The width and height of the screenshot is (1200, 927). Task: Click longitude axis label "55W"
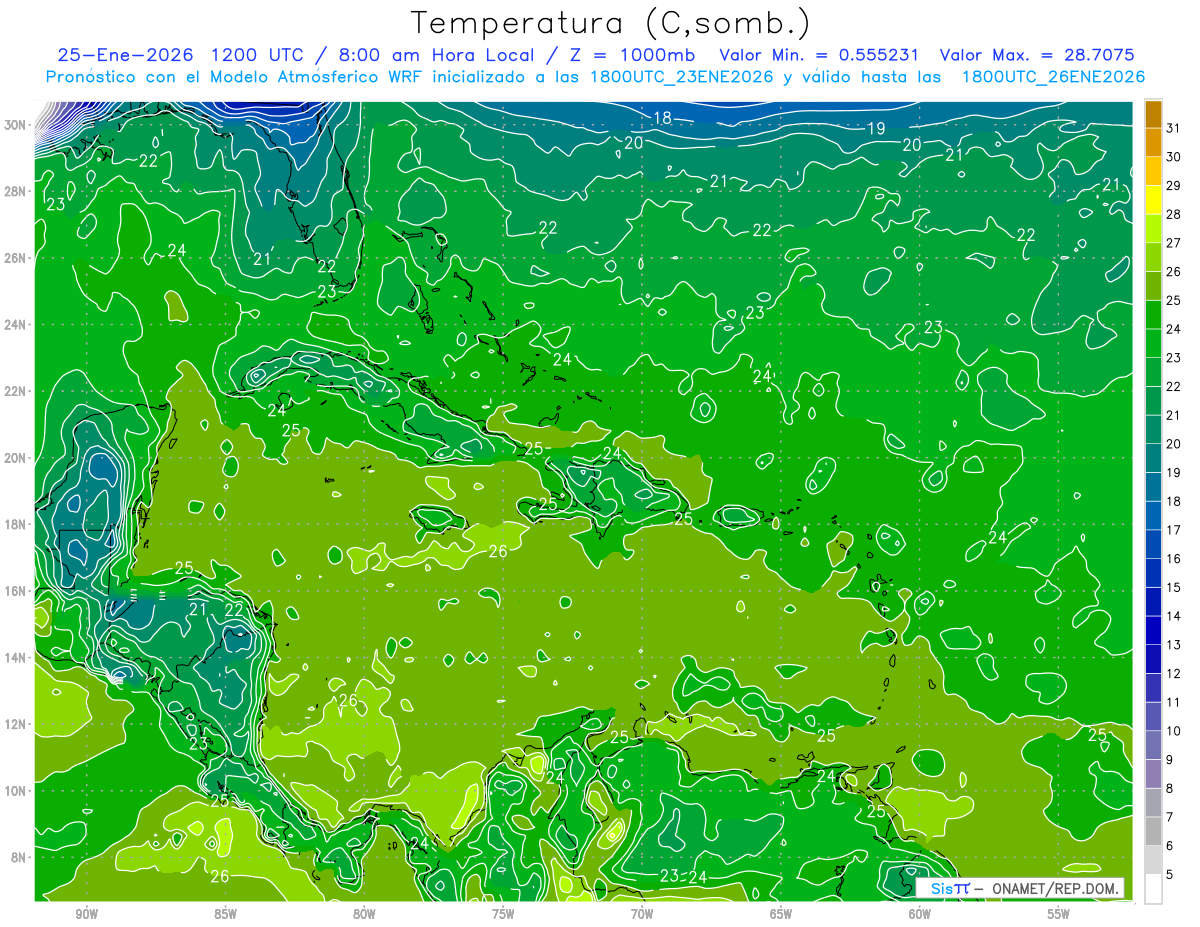coord(1059,914)
